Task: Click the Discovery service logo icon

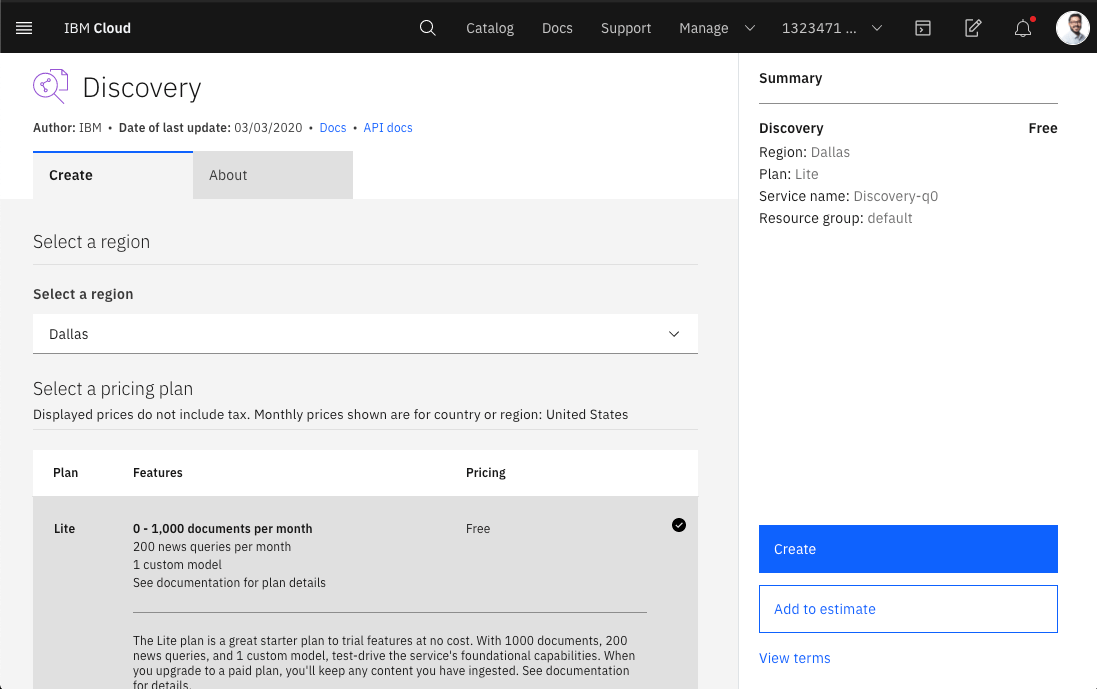Action: tap(50, 86)
